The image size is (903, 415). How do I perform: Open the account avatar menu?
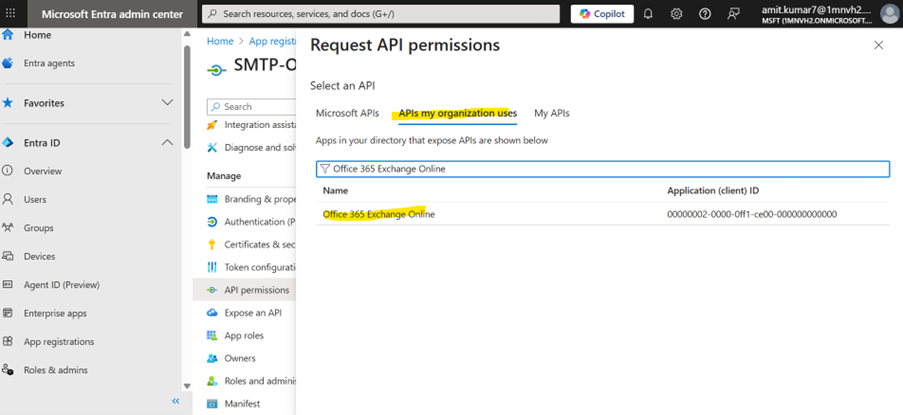[x=889, y=14]
